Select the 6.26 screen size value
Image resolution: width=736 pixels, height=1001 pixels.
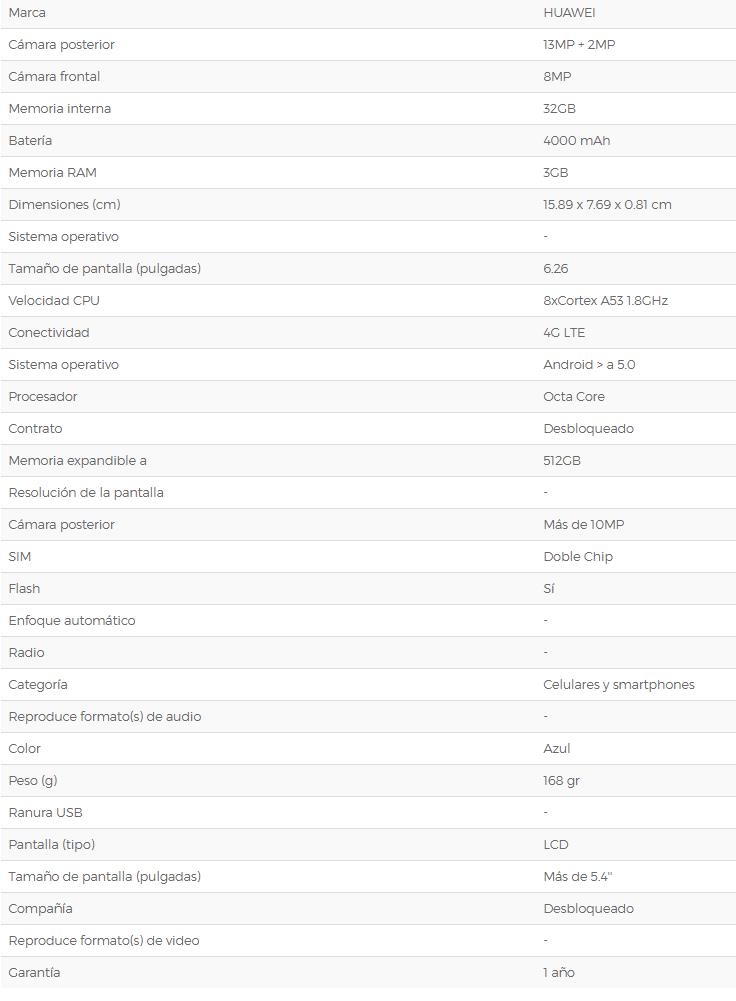[555, 269]
